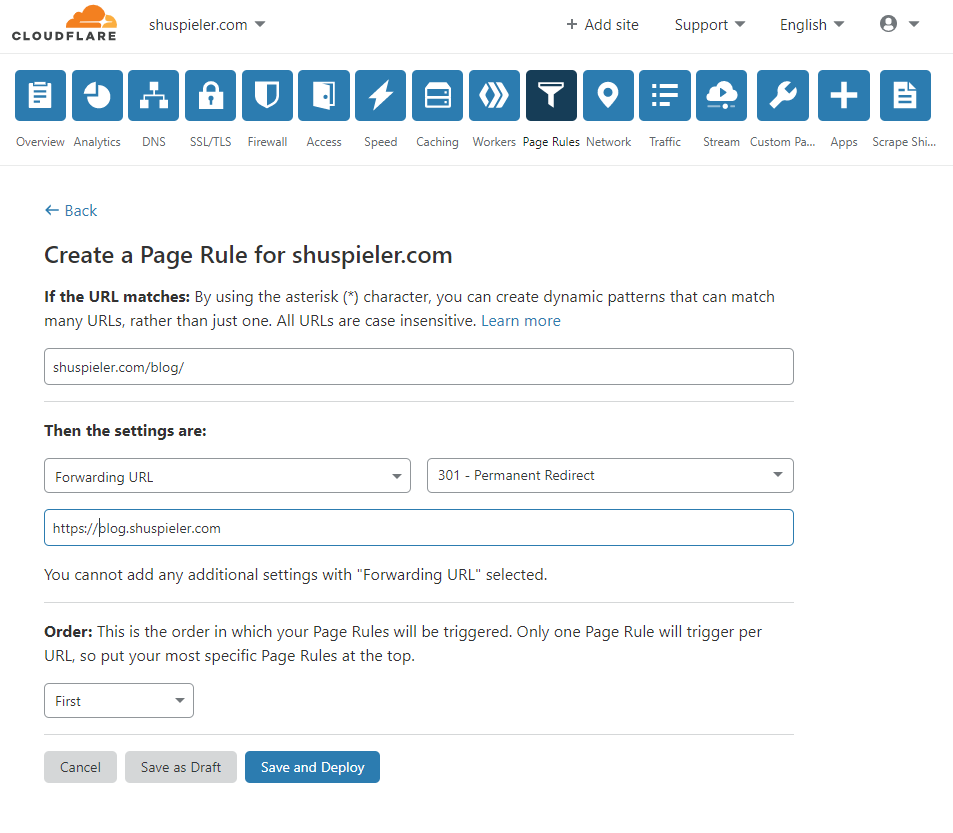Open the Speed lightning bolt icon
Image resolution: width=953 pixels, height=833 pixels.
click(381, 96)
